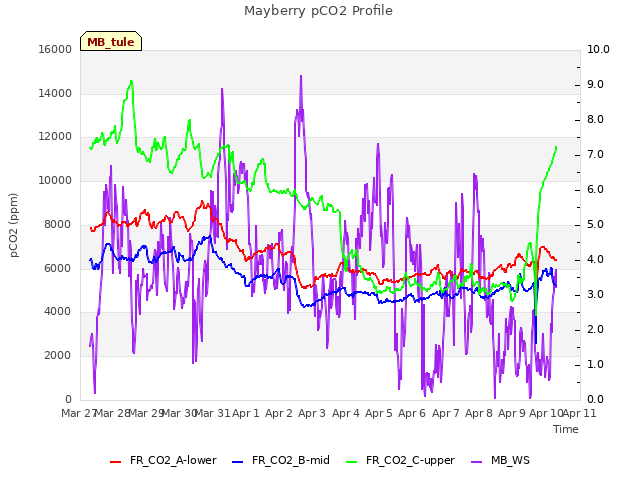
Task: Click the 2000 y-axis tick label
Action: (x=58, y=356)
